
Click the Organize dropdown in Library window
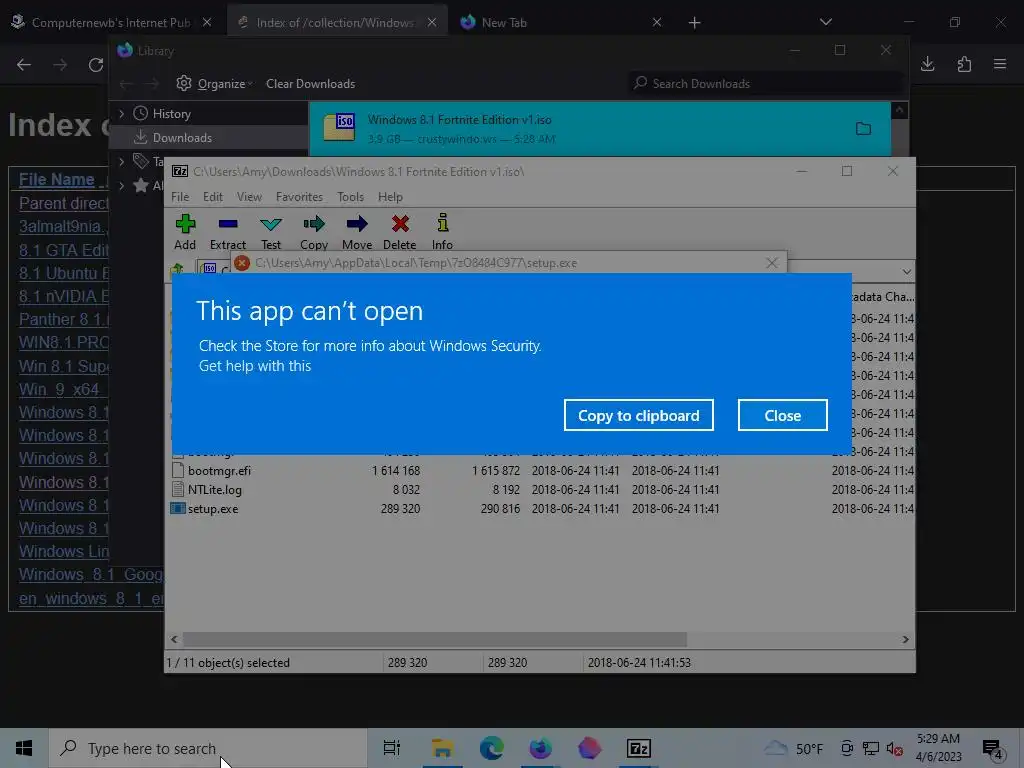tap(215, 84)
